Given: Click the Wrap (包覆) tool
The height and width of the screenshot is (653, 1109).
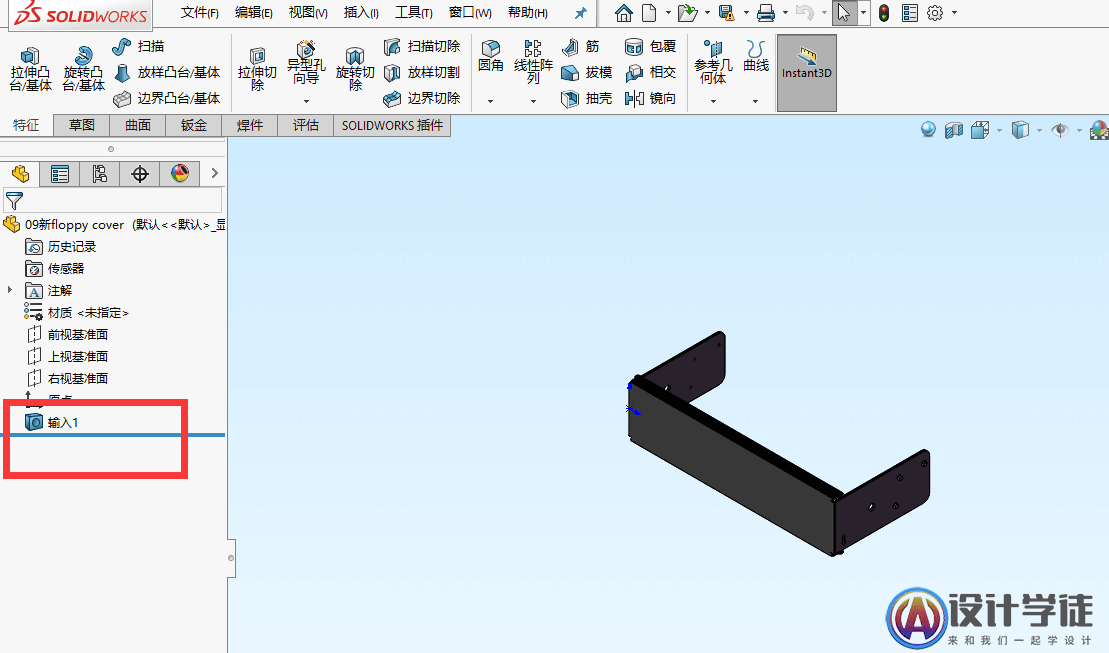Looking at the screenshot, I should click(x=650, y=47).
